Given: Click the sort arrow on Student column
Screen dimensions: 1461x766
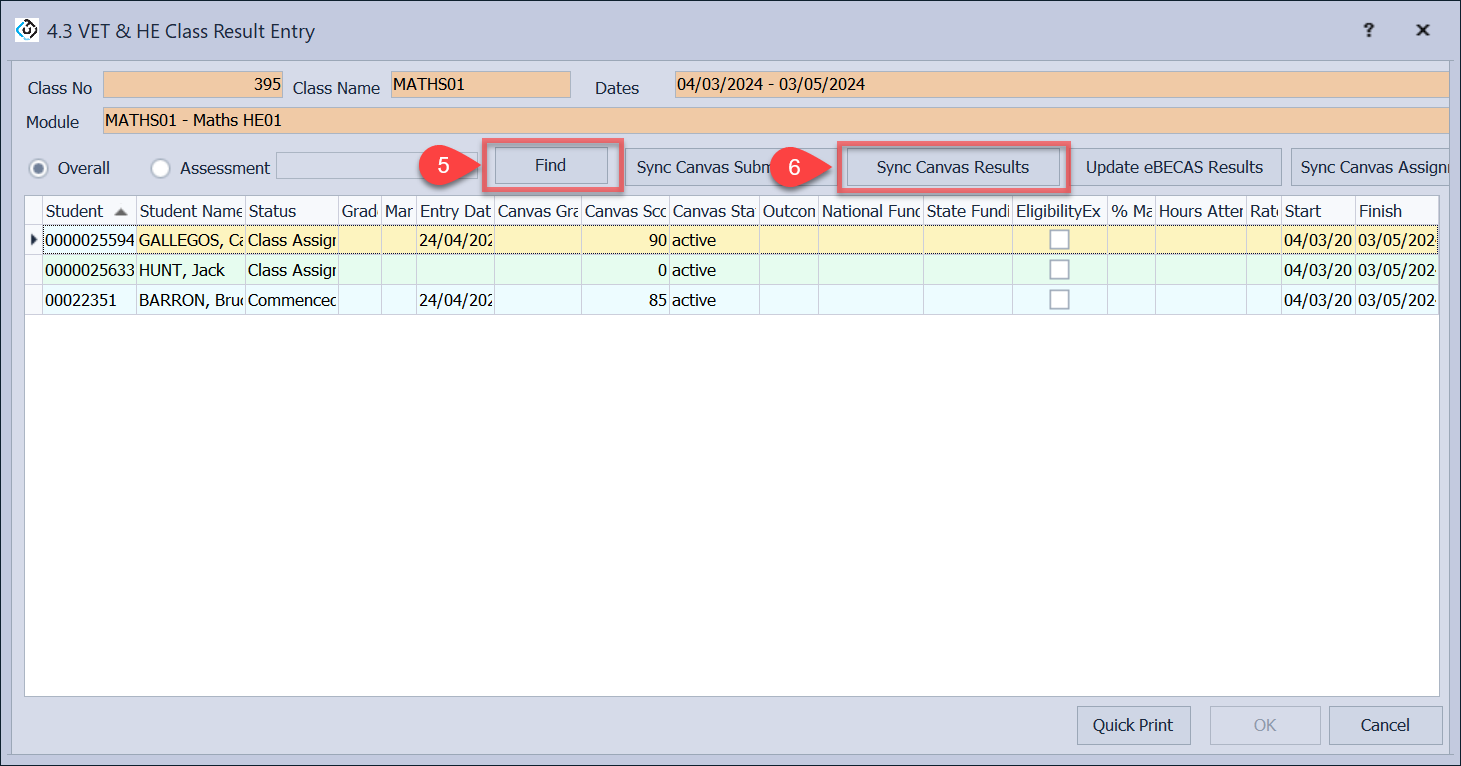Looking at the screenshot, I should coord(121,212).
